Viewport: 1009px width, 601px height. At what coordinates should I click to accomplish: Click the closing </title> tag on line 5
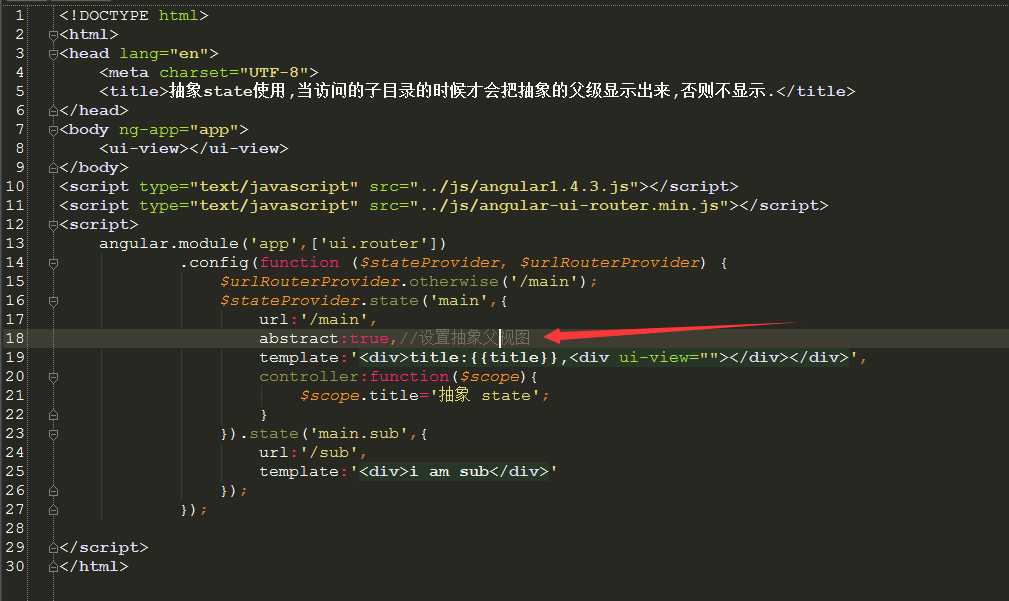point(816,91)
